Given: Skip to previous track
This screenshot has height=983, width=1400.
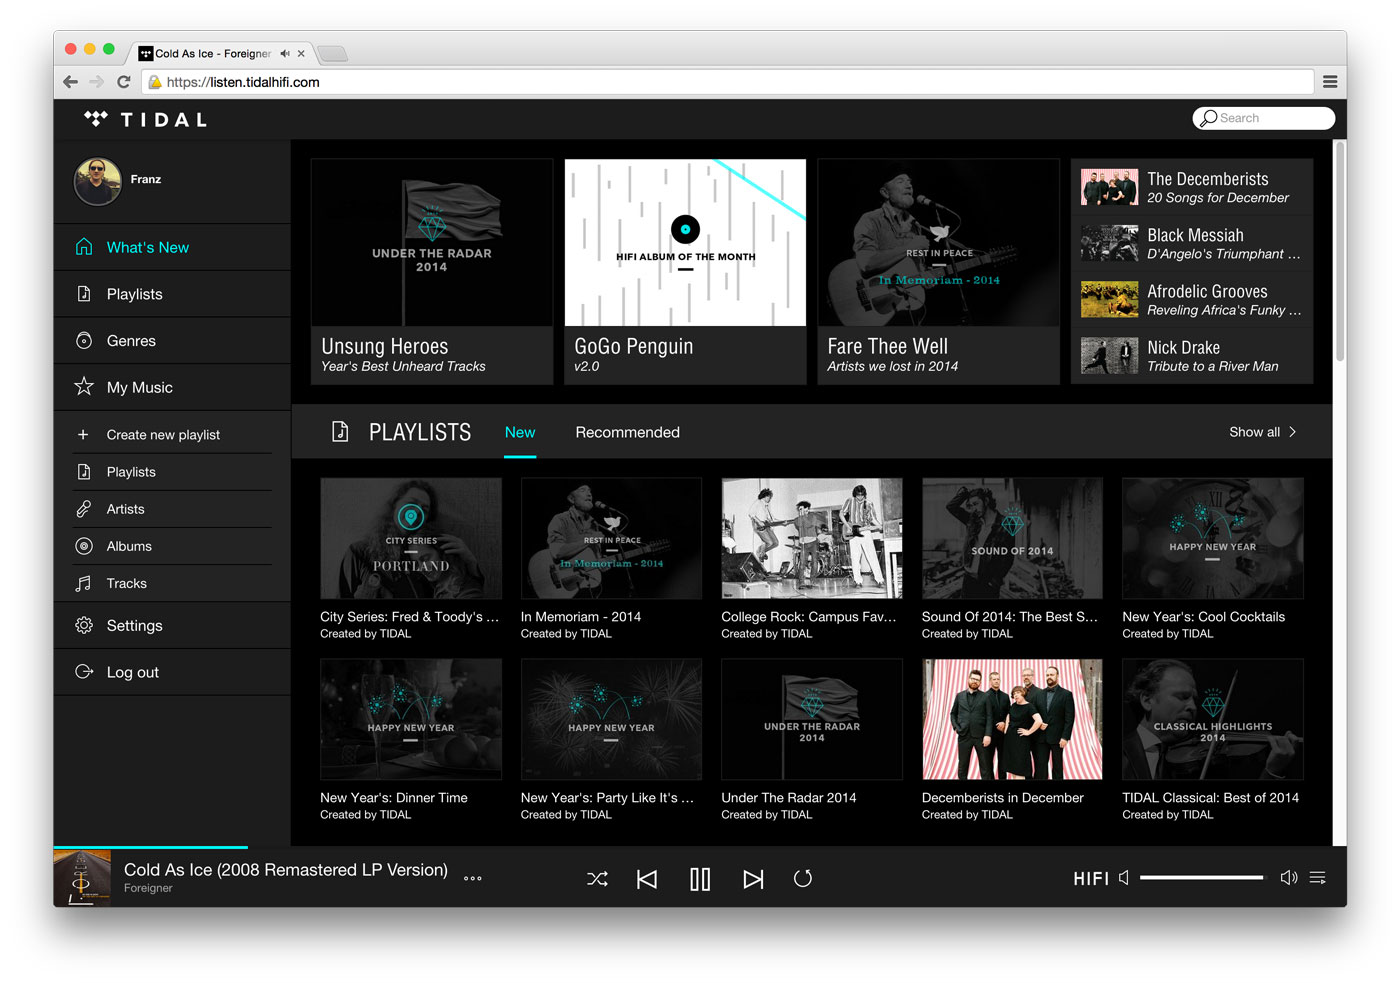Looking at the screenshot, I should click(647, 879).
